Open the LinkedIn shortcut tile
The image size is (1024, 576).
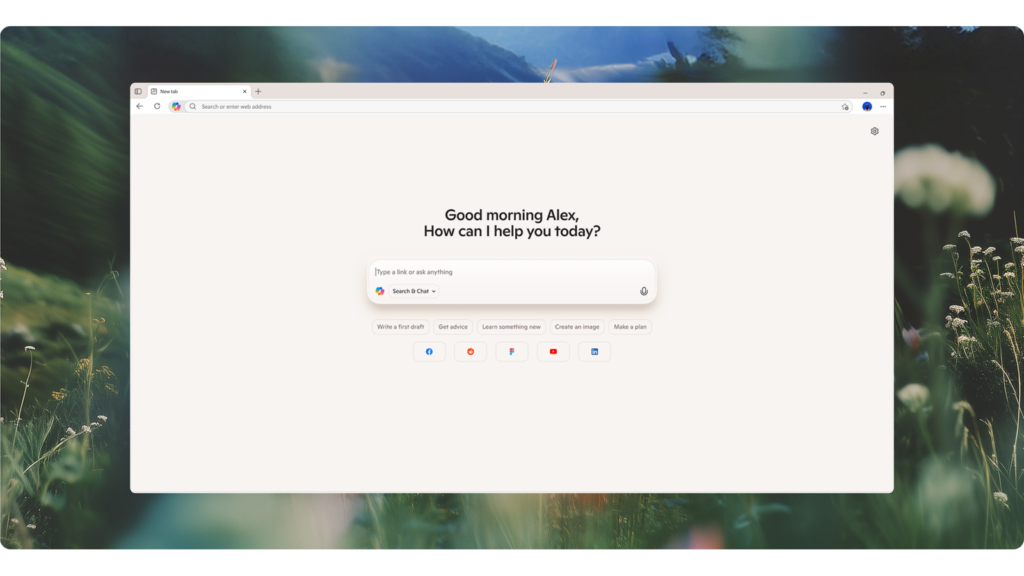(594, 351)
